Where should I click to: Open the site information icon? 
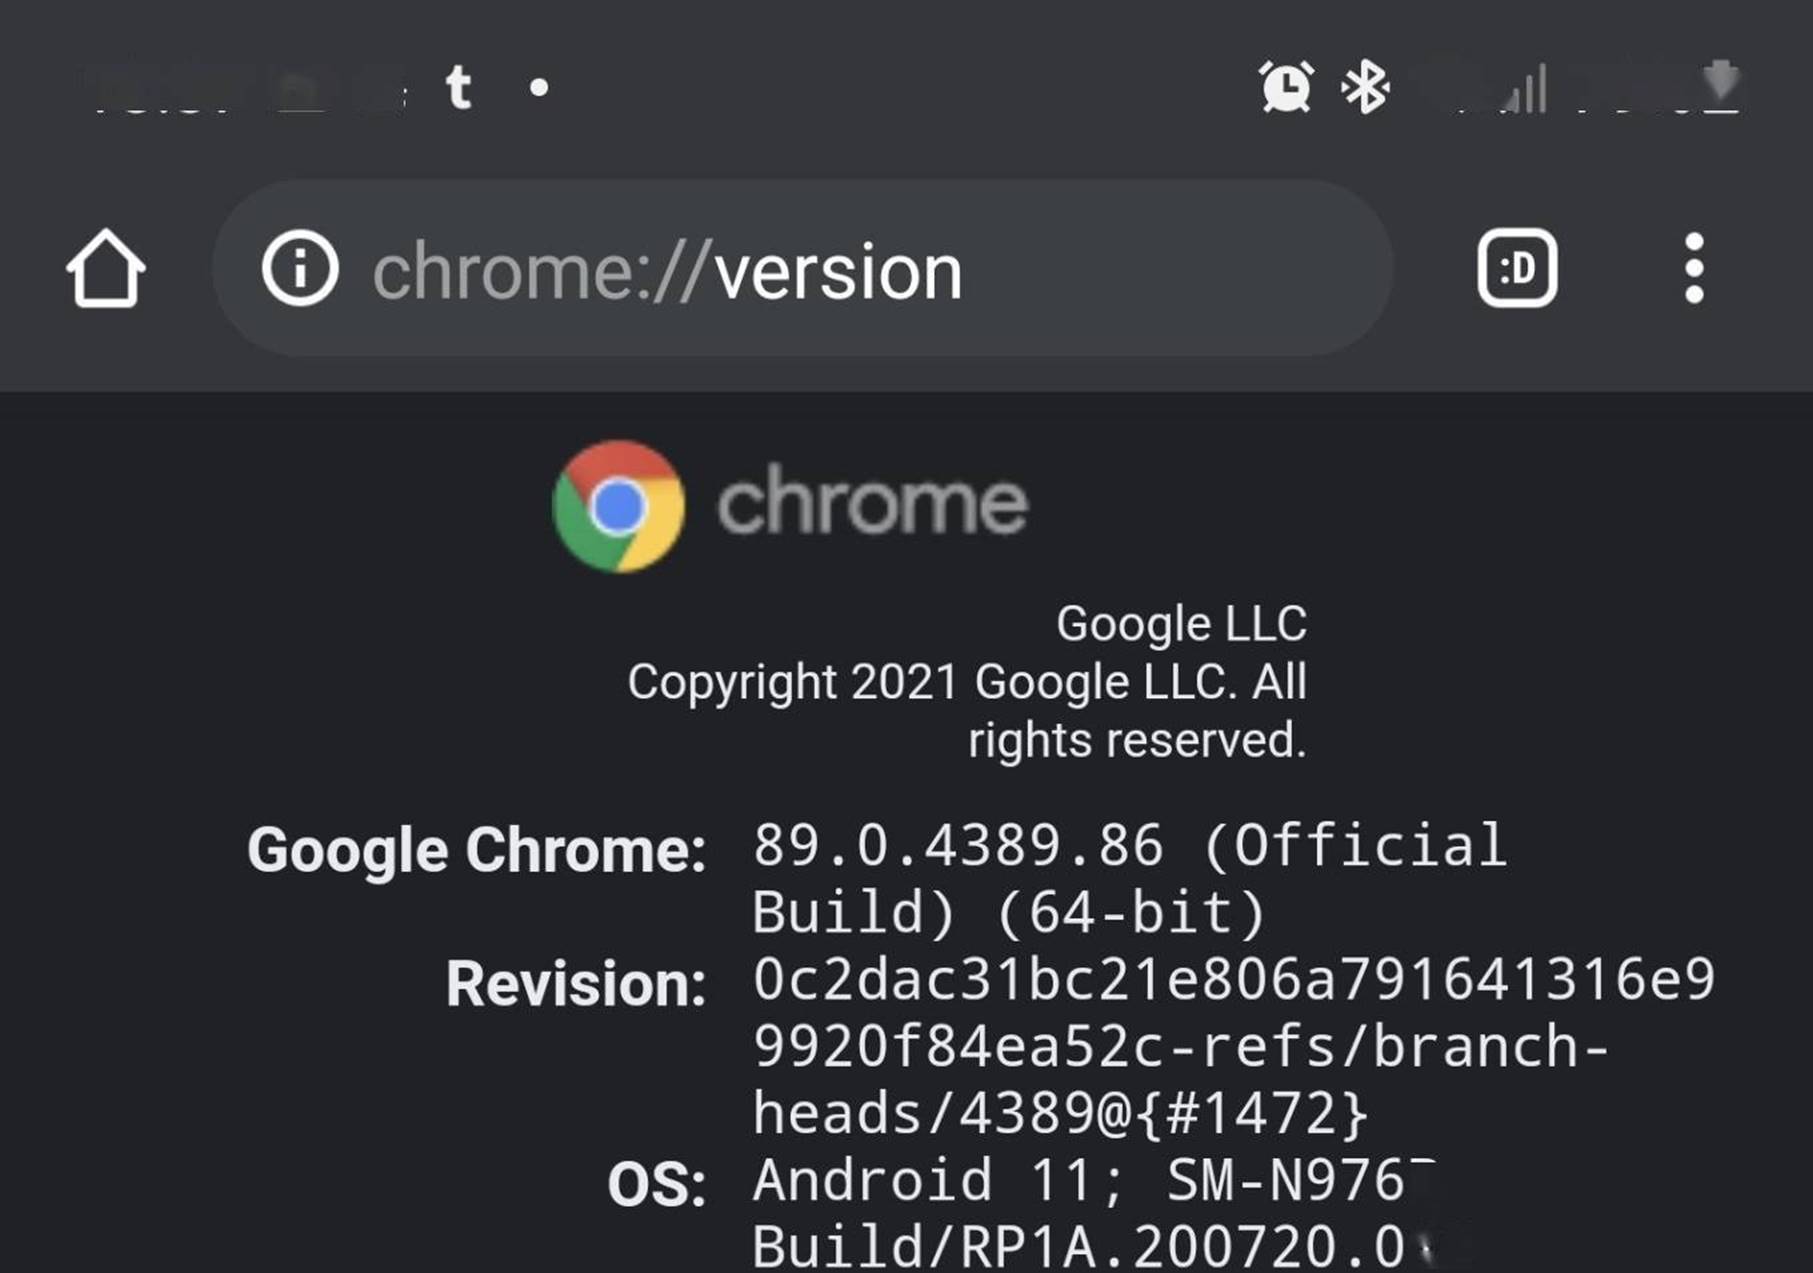(x=300, y=268)
